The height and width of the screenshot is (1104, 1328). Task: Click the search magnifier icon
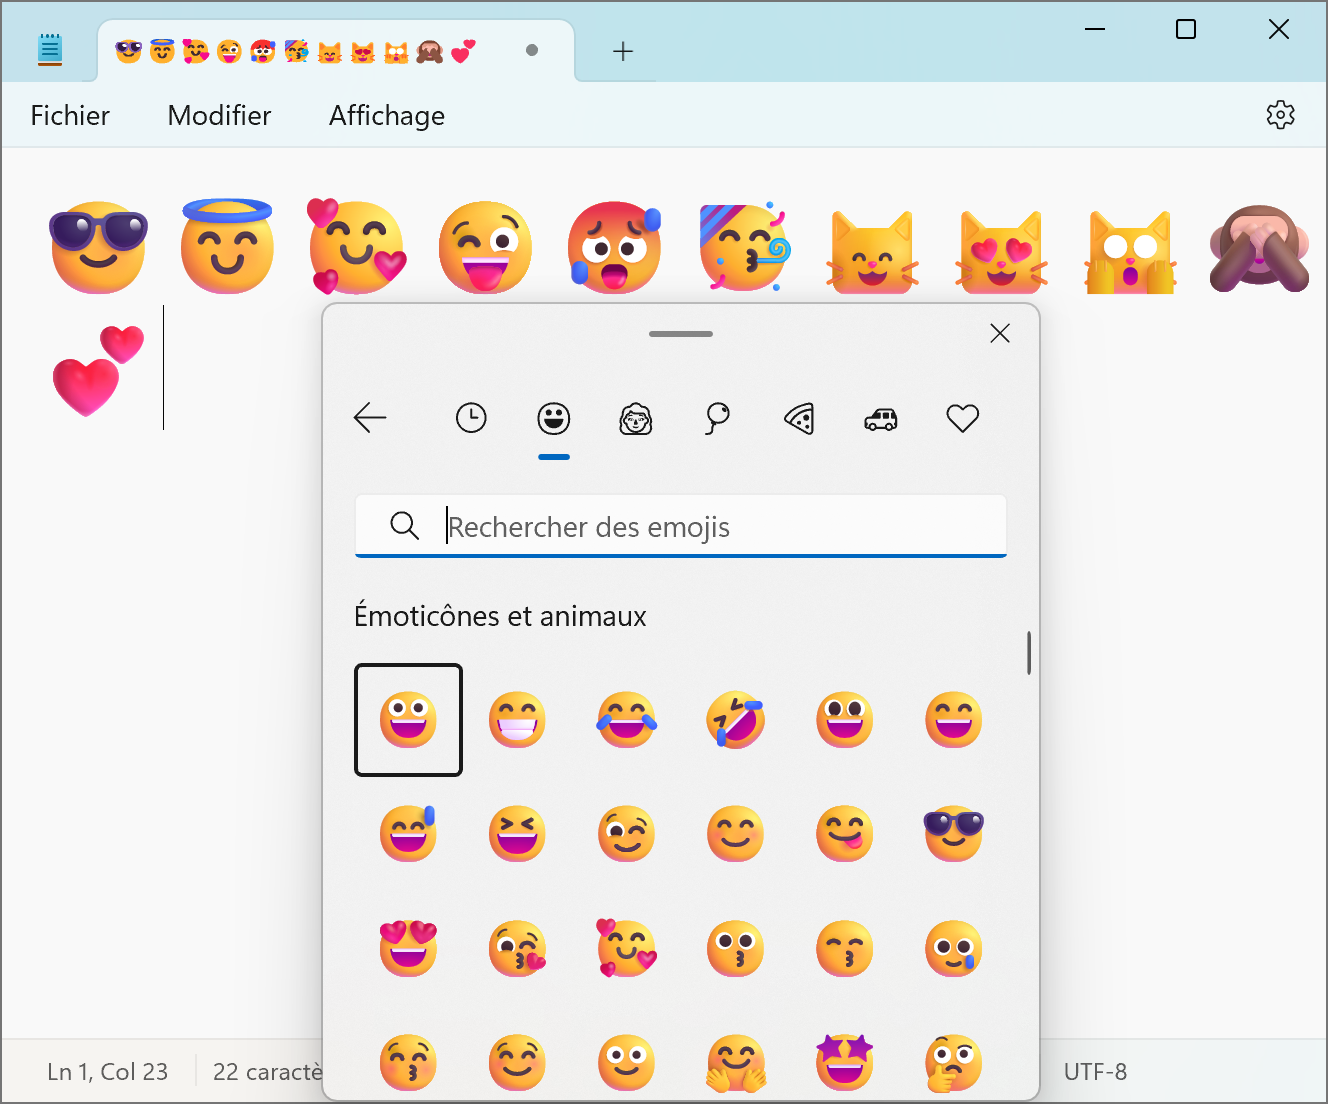tap(404, 525)
